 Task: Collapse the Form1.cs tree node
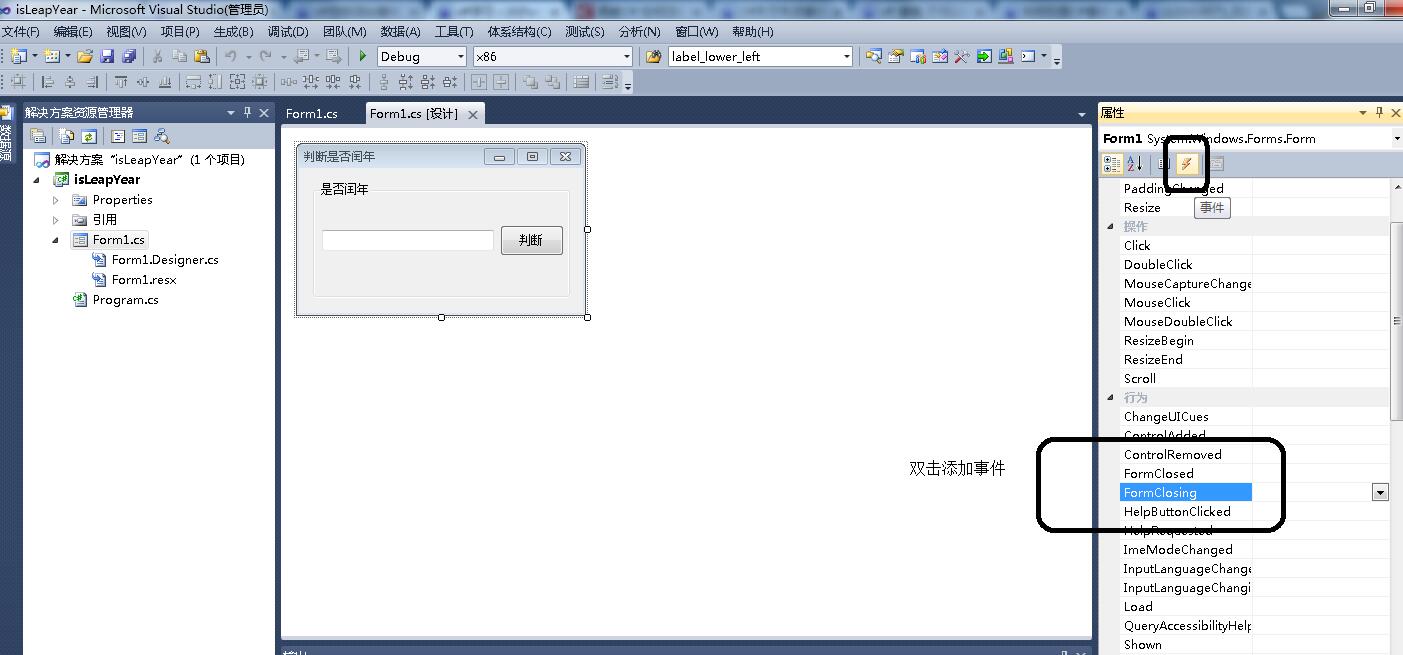(56, 240)
